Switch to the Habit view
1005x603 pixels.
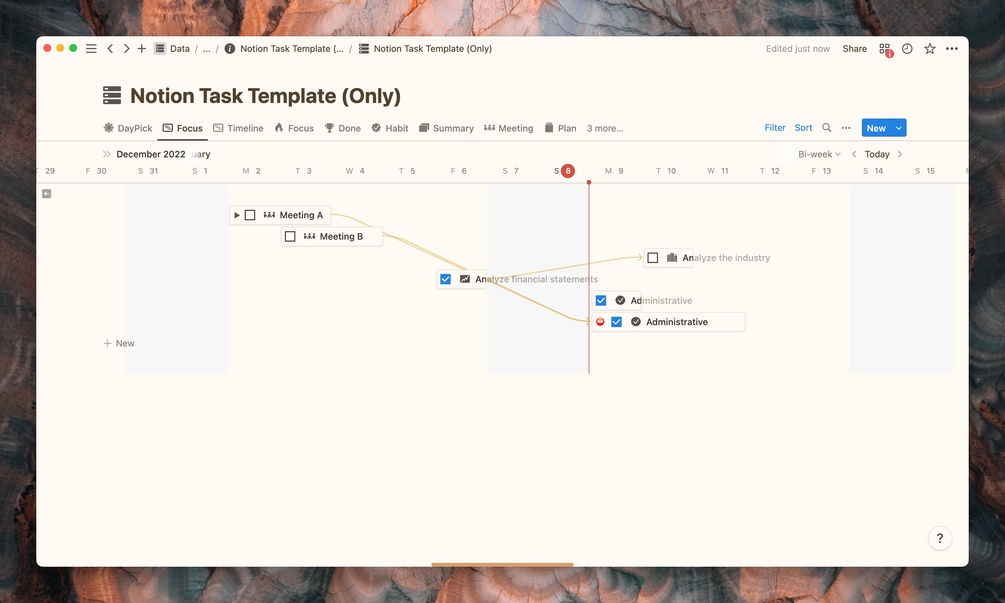point(390,128)
